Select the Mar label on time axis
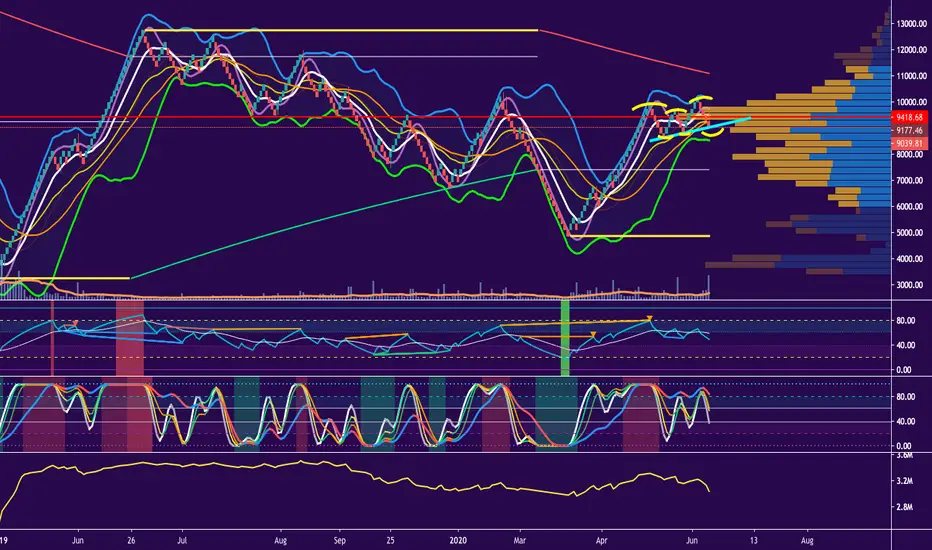This screenshot has width=932, height=550. click(x=520, y=541)
